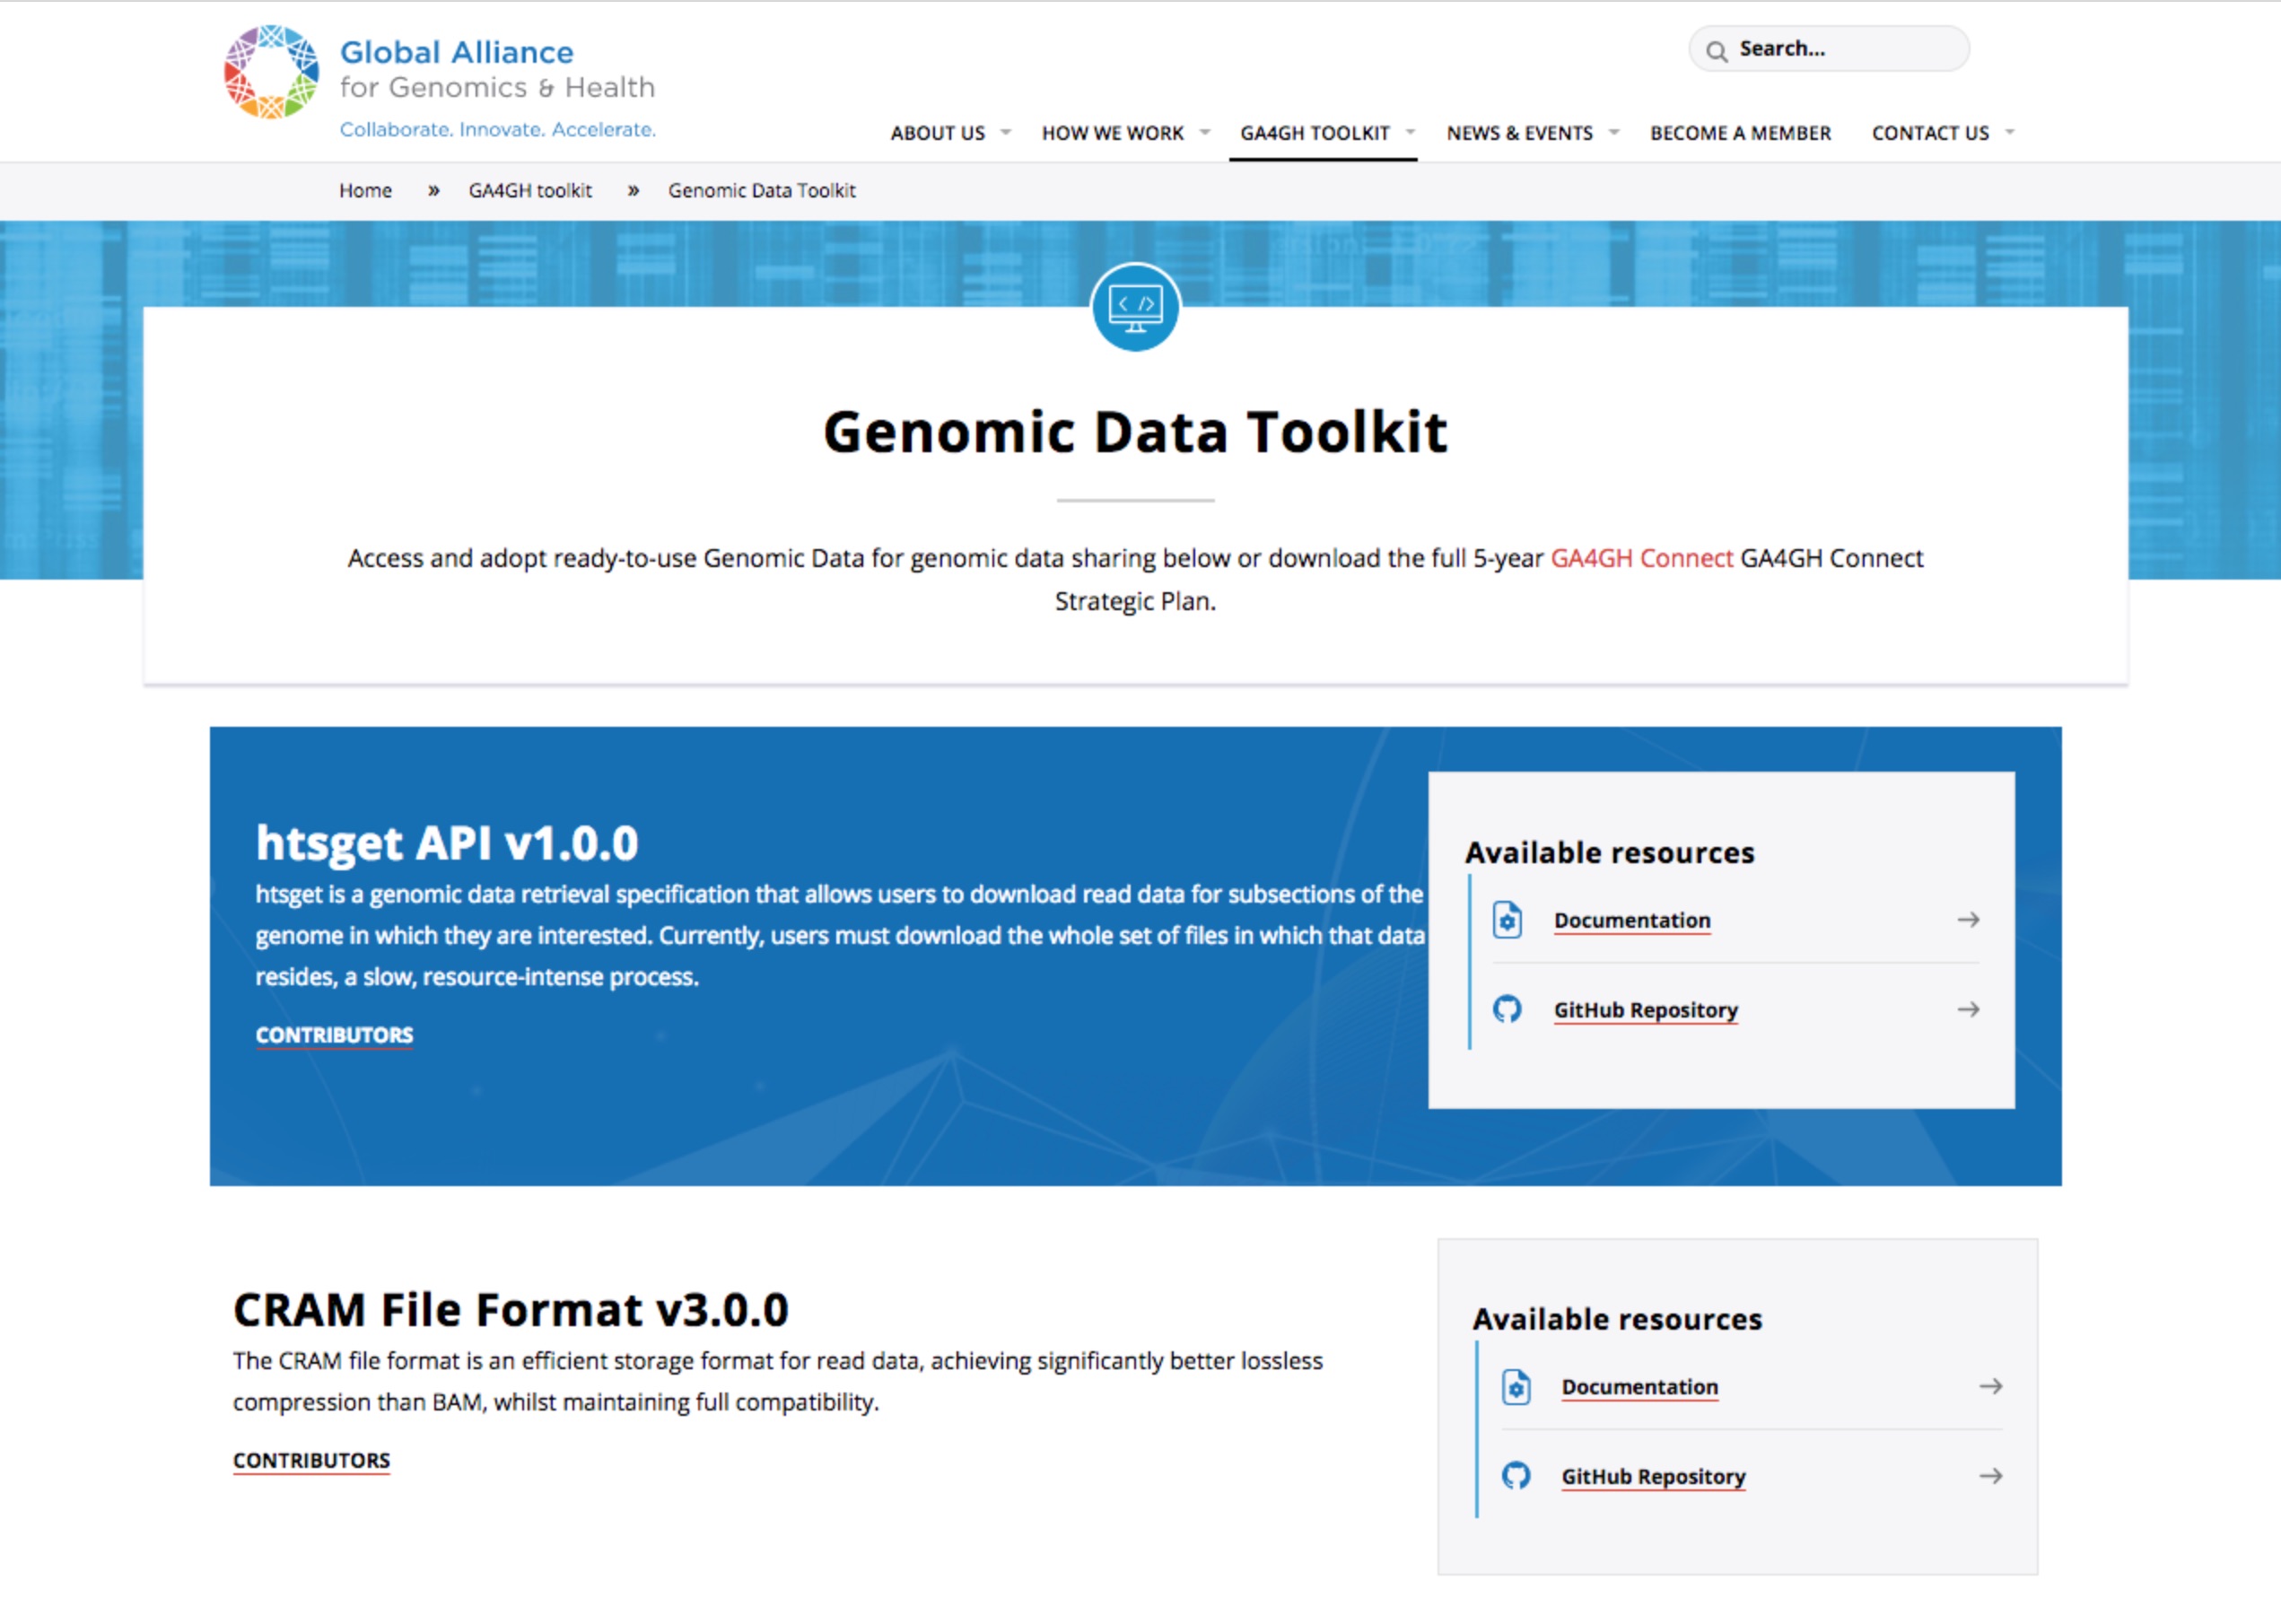The width and height of the screenshot is (2281, 1624).
Task: Open Become a Member menu item
Action: [x=1740, y=133]
